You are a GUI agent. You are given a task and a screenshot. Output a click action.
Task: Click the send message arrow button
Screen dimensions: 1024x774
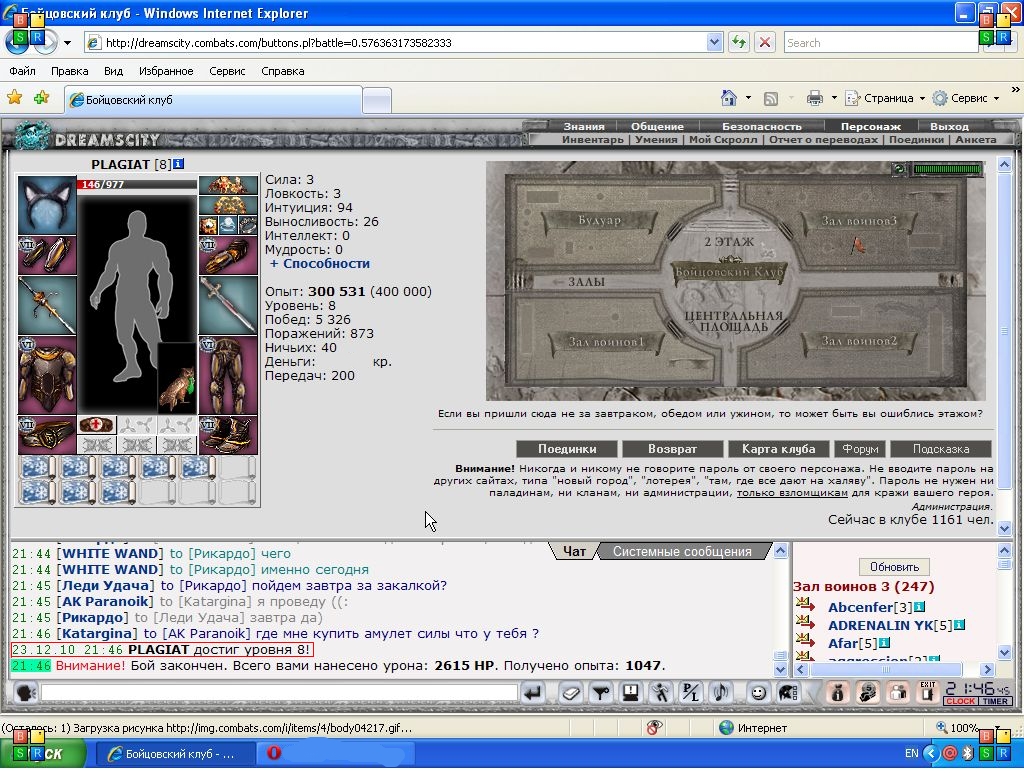click(534, 692)
